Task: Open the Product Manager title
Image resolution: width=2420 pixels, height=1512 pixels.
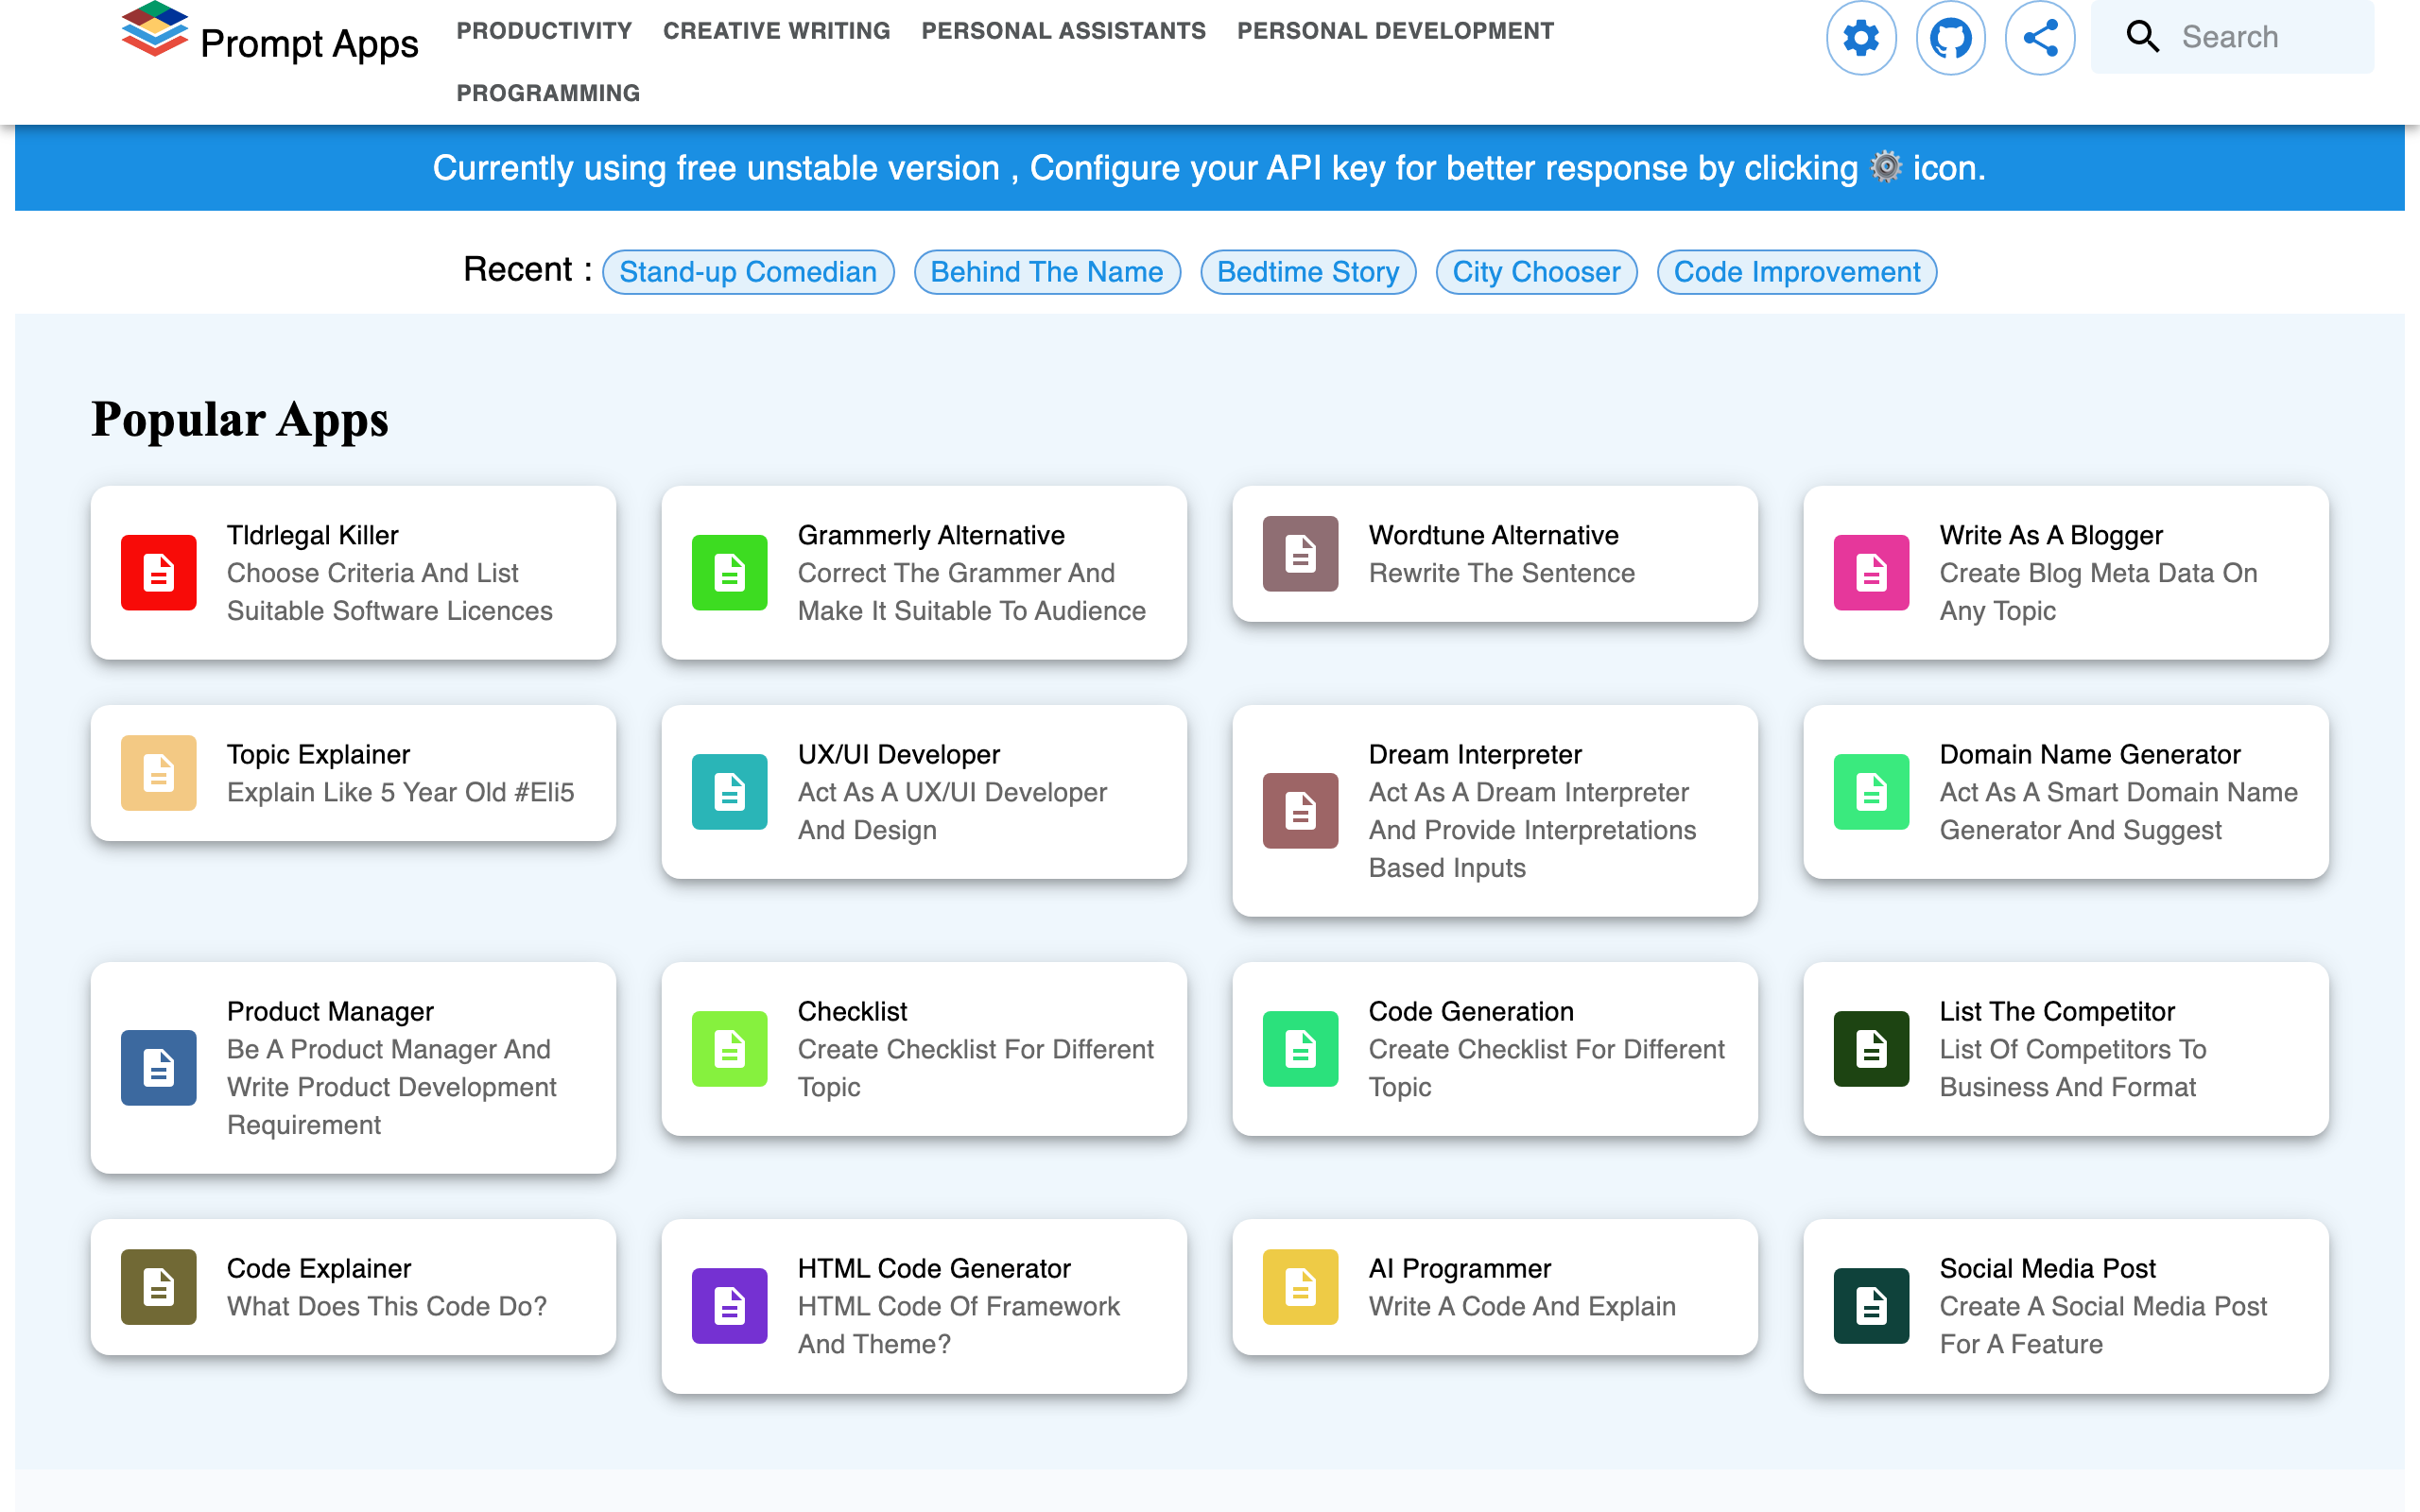Action: point(330,1011)
